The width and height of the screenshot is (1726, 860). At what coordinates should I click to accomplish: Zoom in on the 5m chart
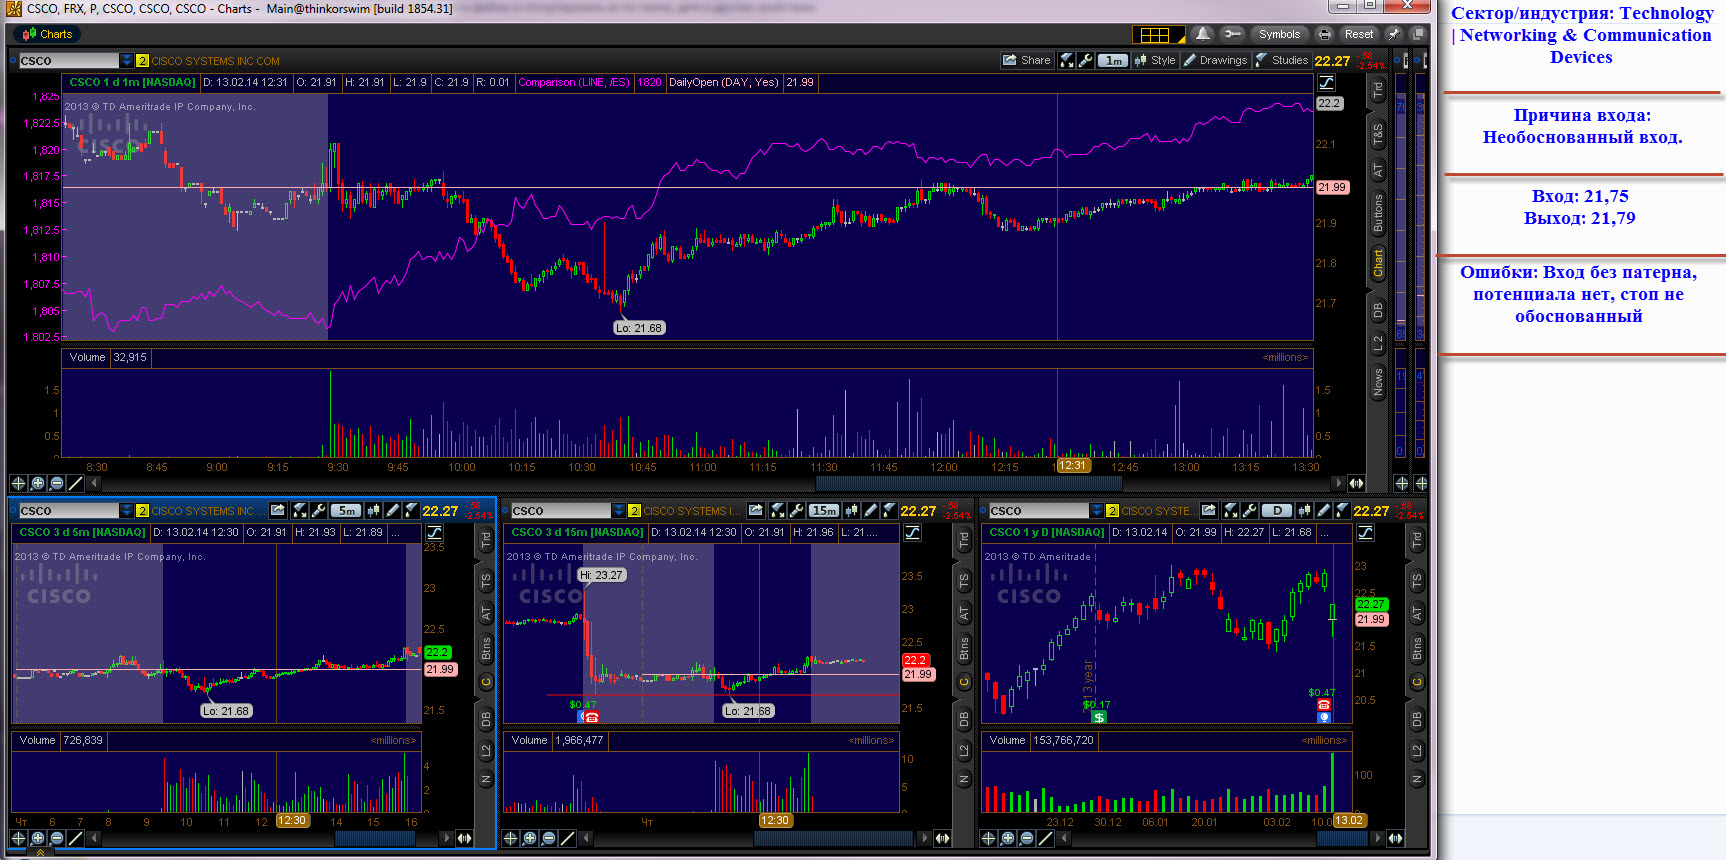(x=37, y=838)
